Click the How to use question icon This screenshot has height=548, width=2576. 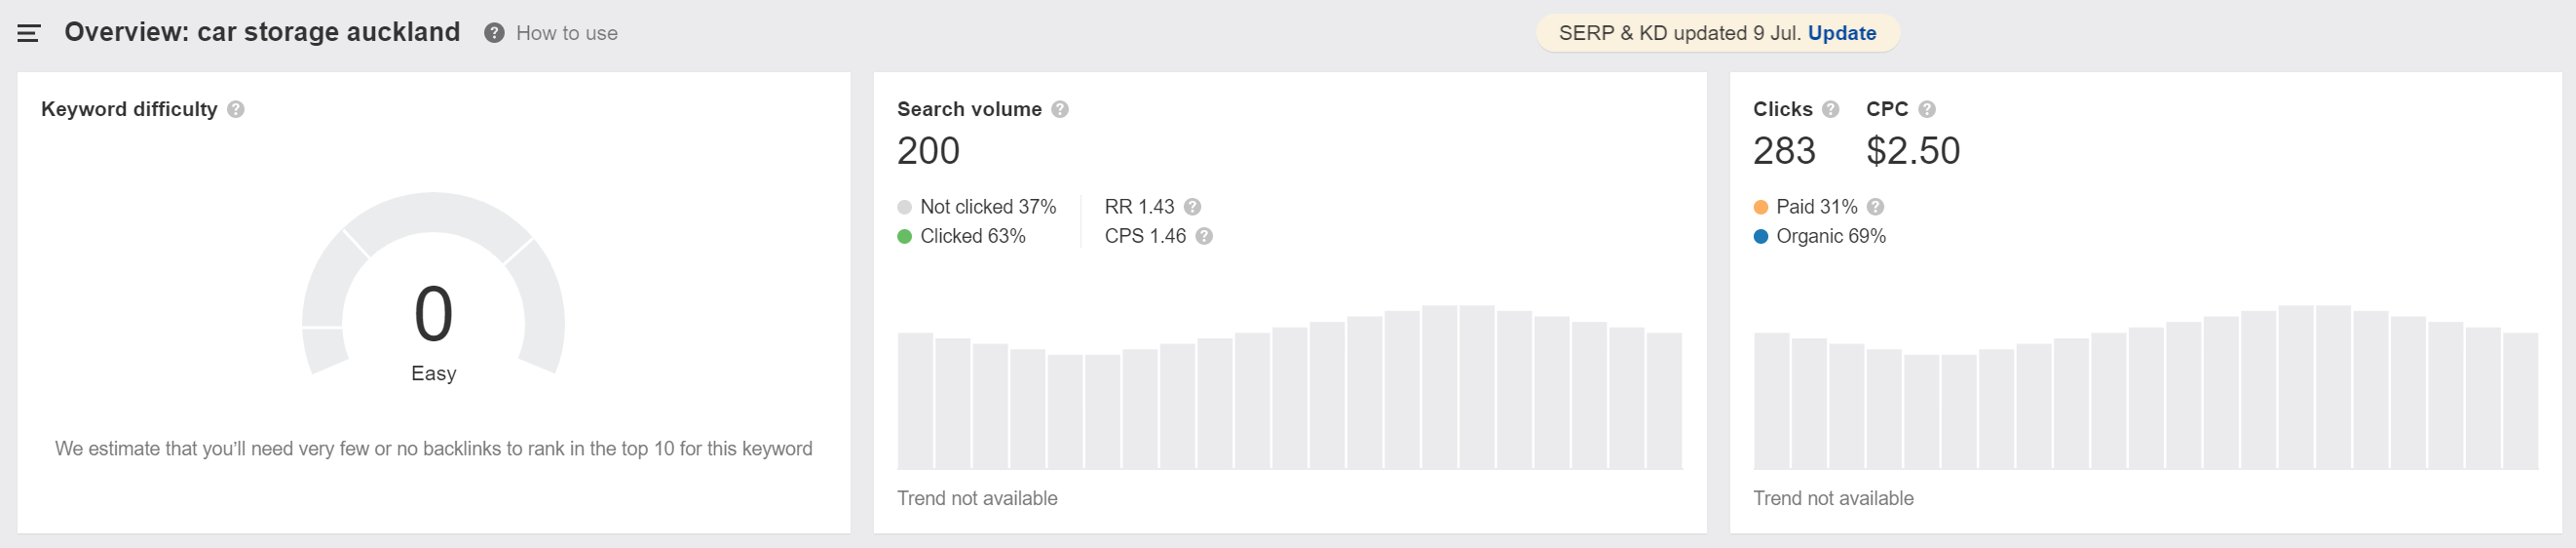point(494,33)
